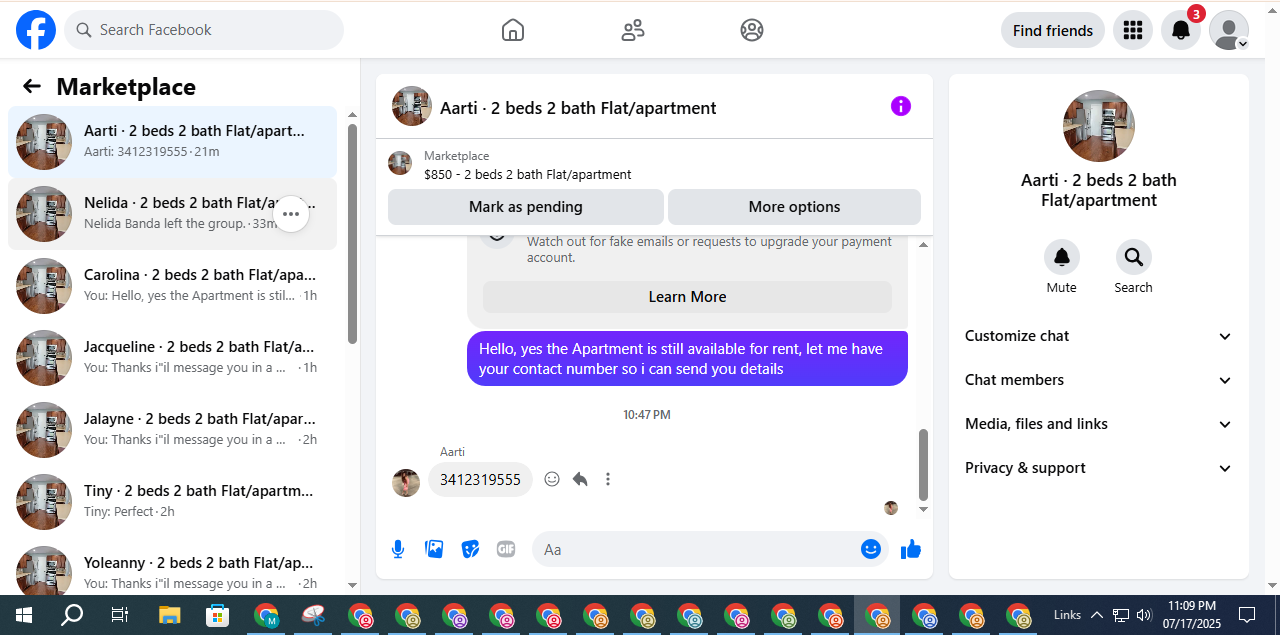This screenshot has height=635, width=1280.
Task: Expand Privacy & support section
Action: click(x=1099, y=468)
